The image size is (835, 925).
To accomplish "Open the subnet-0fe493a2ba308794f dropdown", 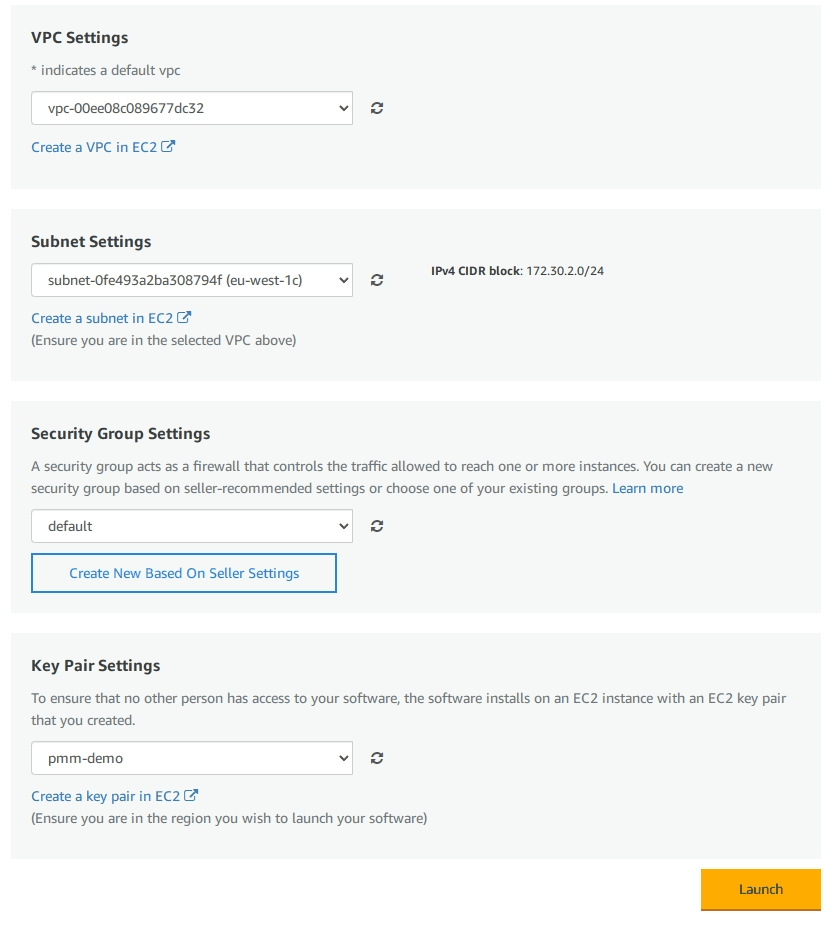I will pos(192,280).
